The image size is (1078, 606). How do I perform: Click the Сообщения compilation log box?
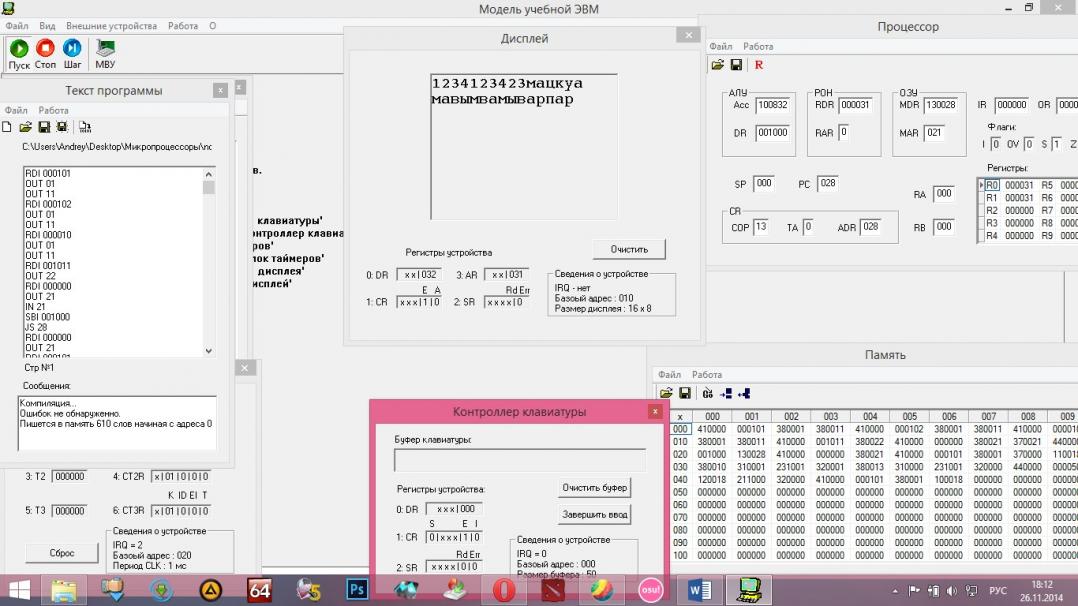coord(117,423)
